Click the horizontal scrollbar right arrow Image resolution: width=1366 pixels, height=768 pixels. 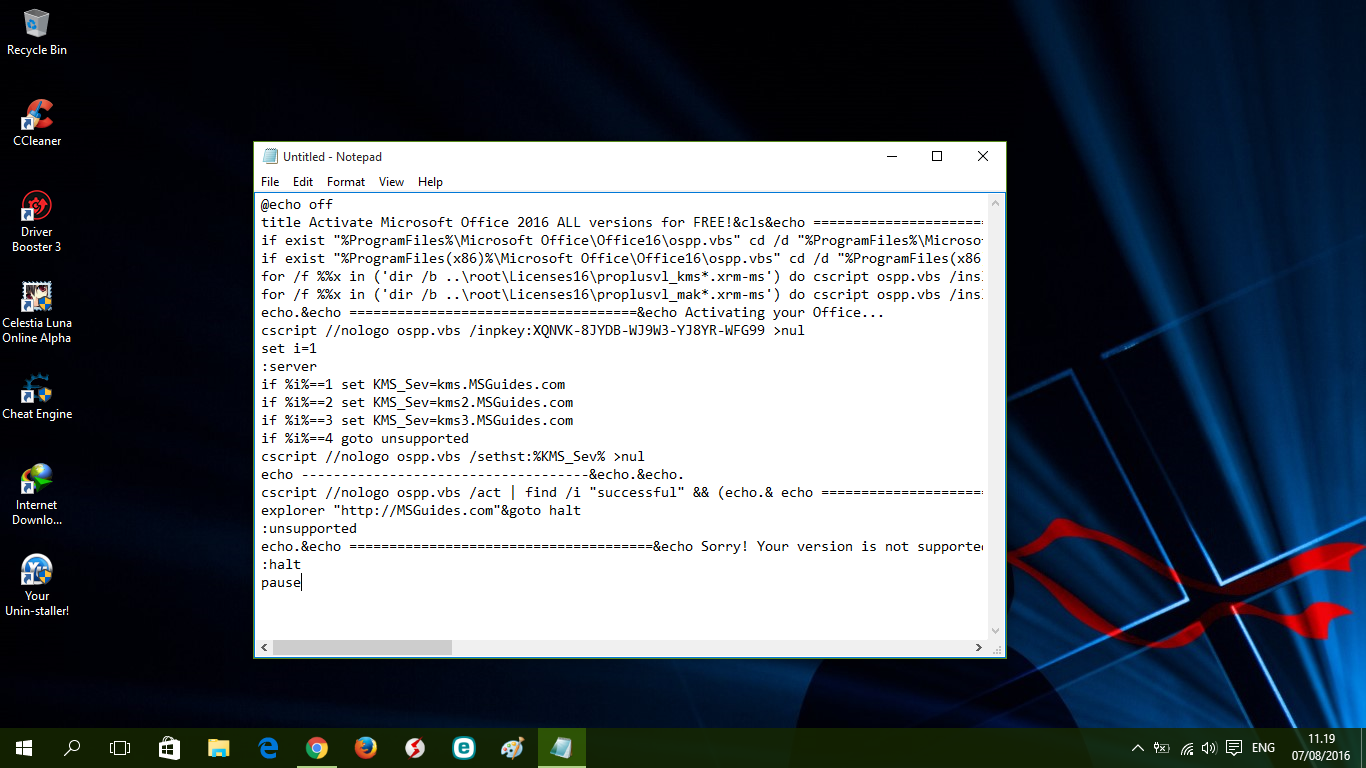(x=979, y=648)
